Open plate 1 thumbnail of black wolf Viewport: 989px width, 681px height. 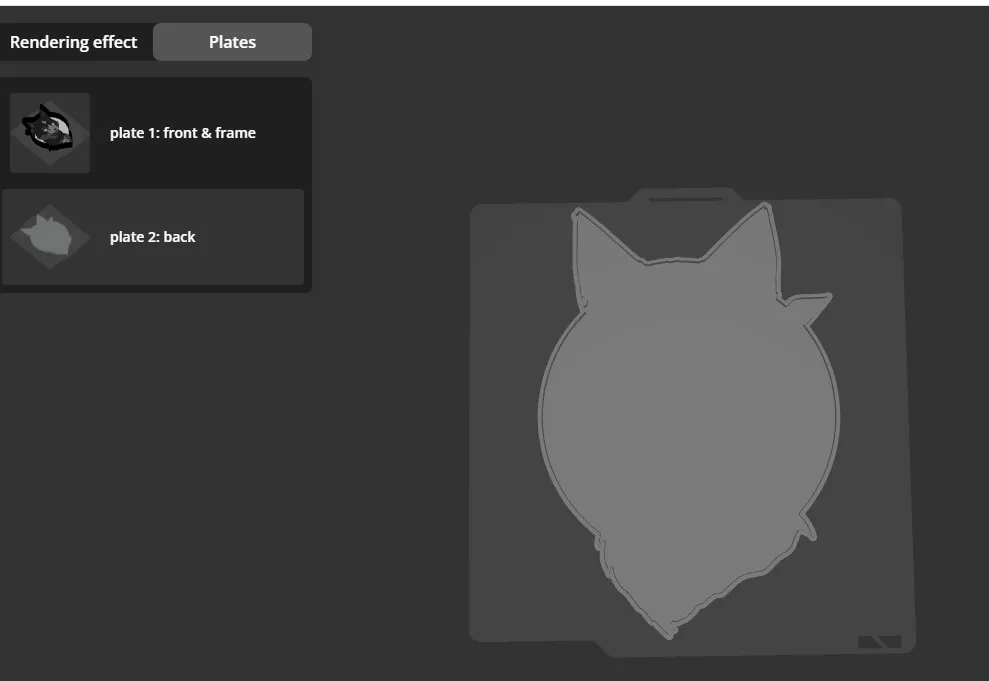point(50,133)
